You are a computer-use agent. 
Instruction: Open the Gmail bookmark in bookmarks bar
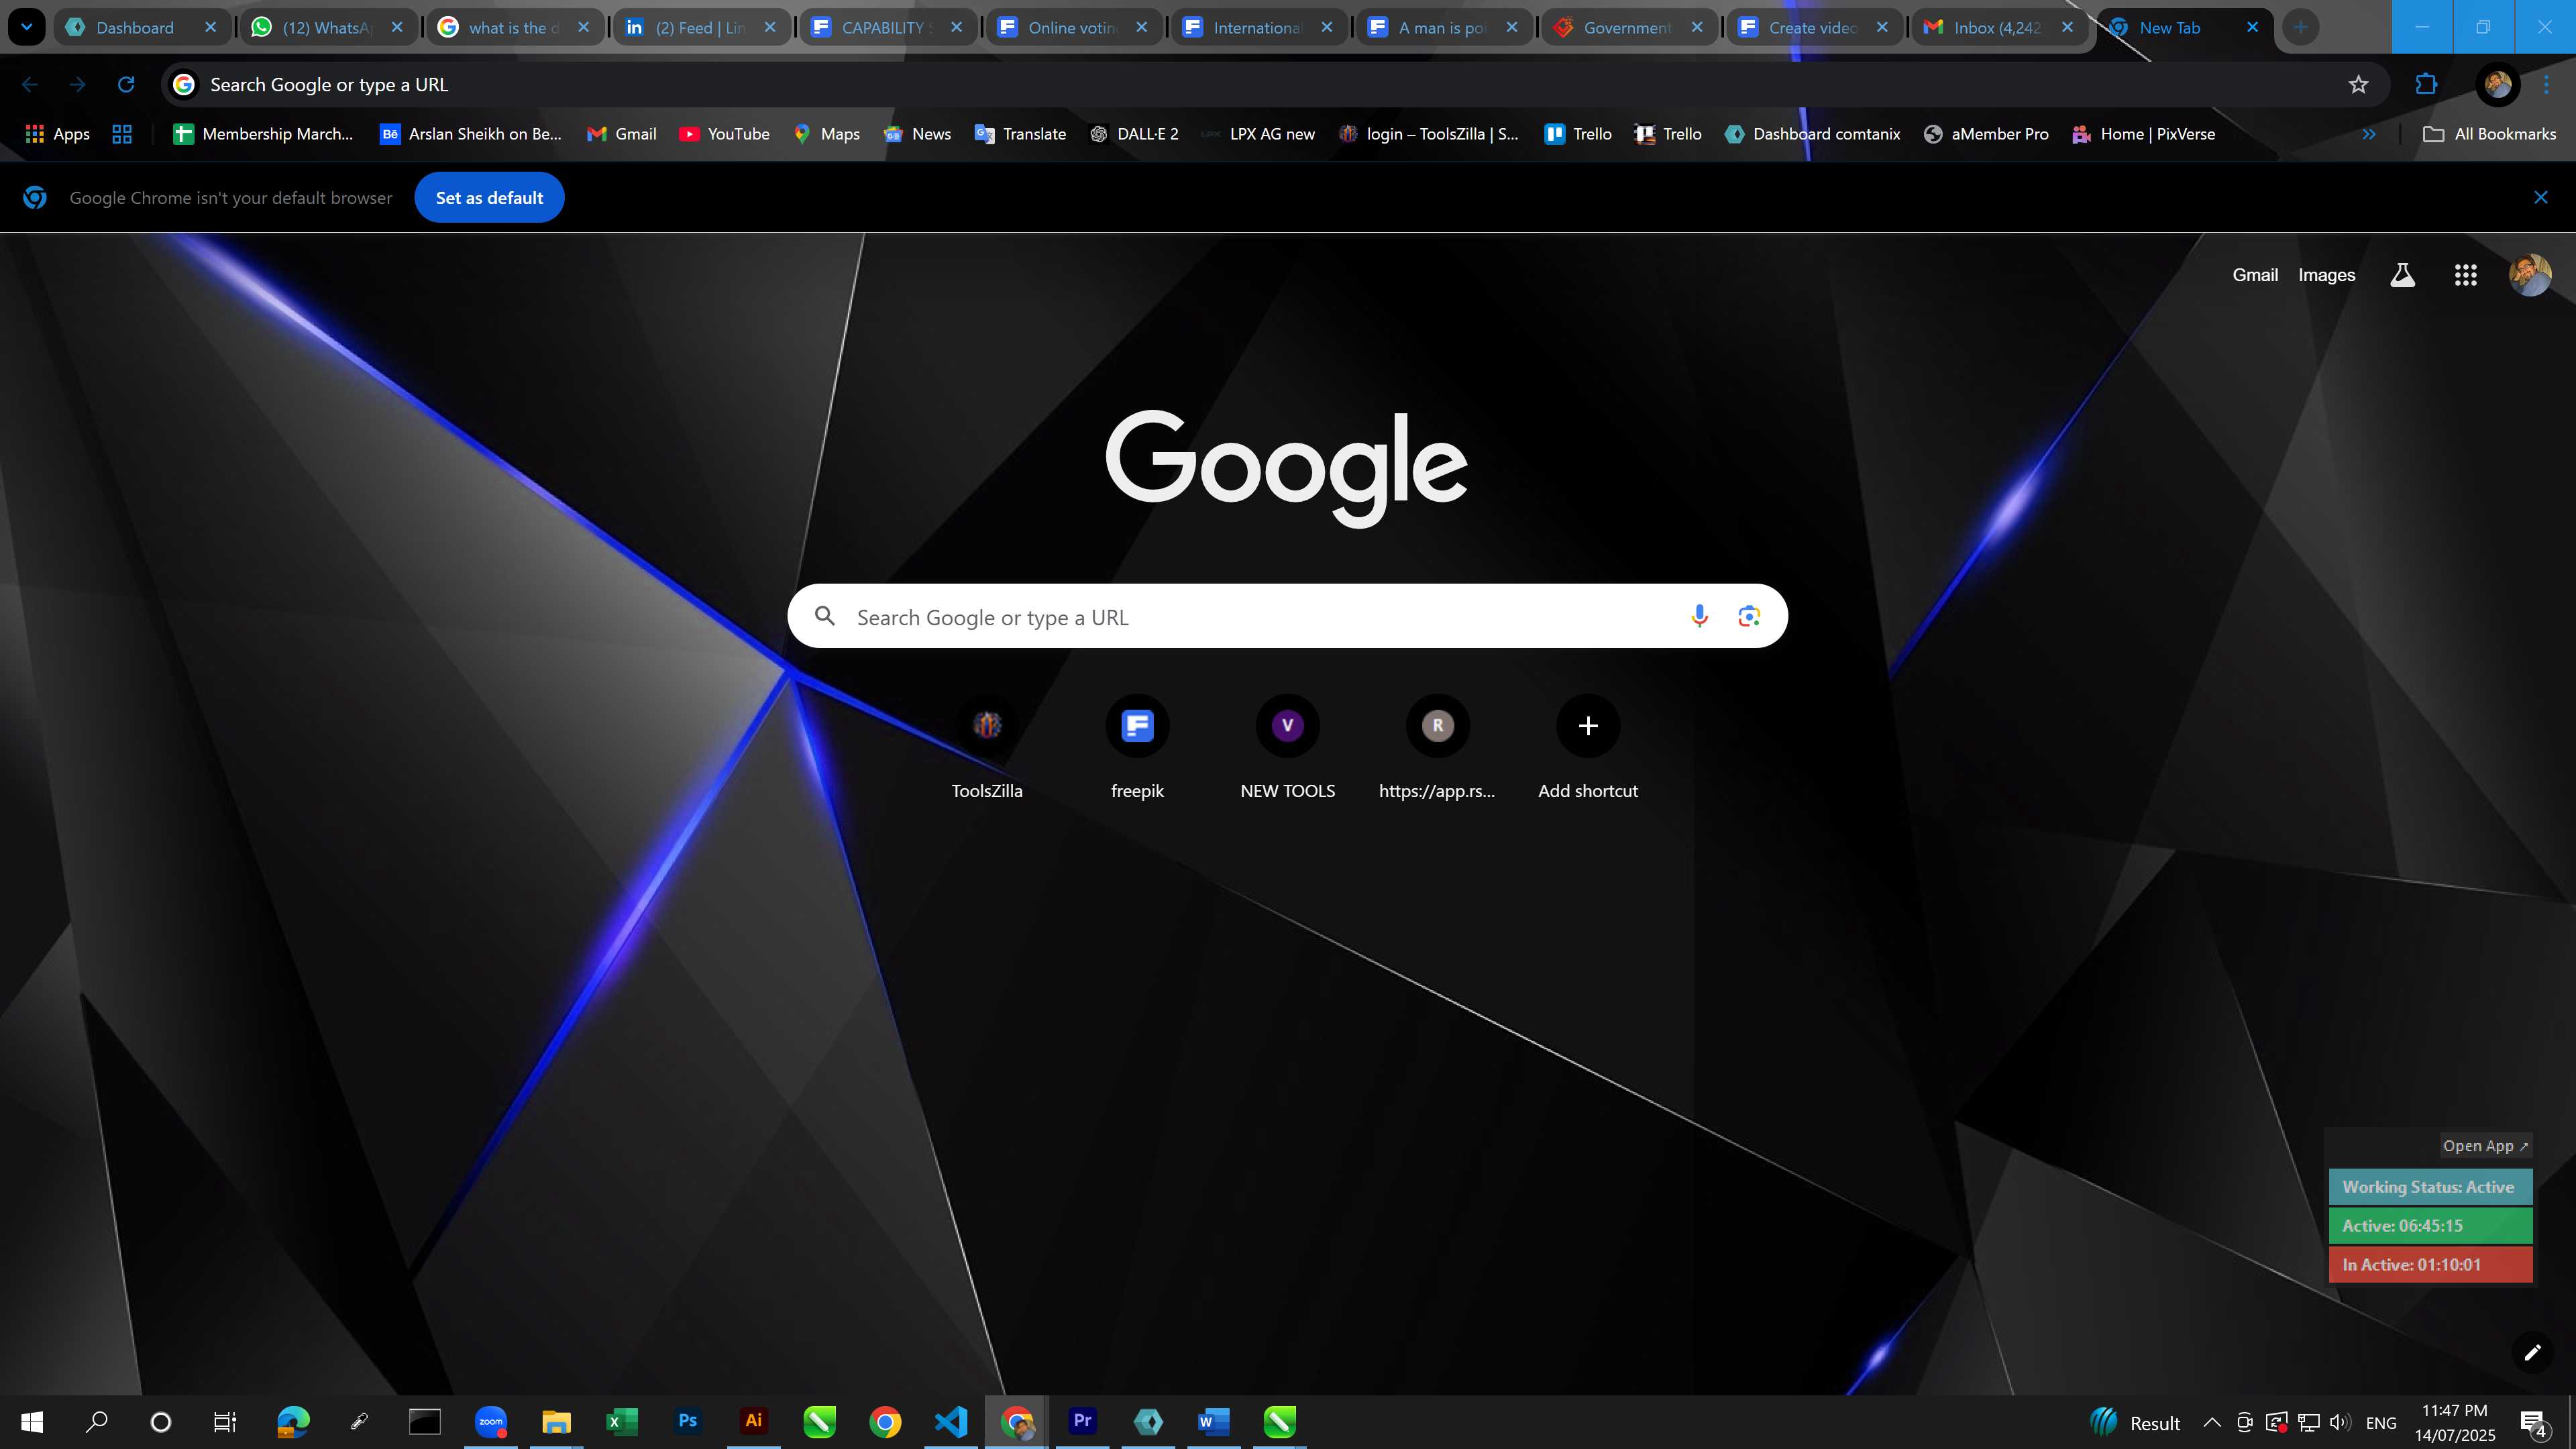coord(621,134)
